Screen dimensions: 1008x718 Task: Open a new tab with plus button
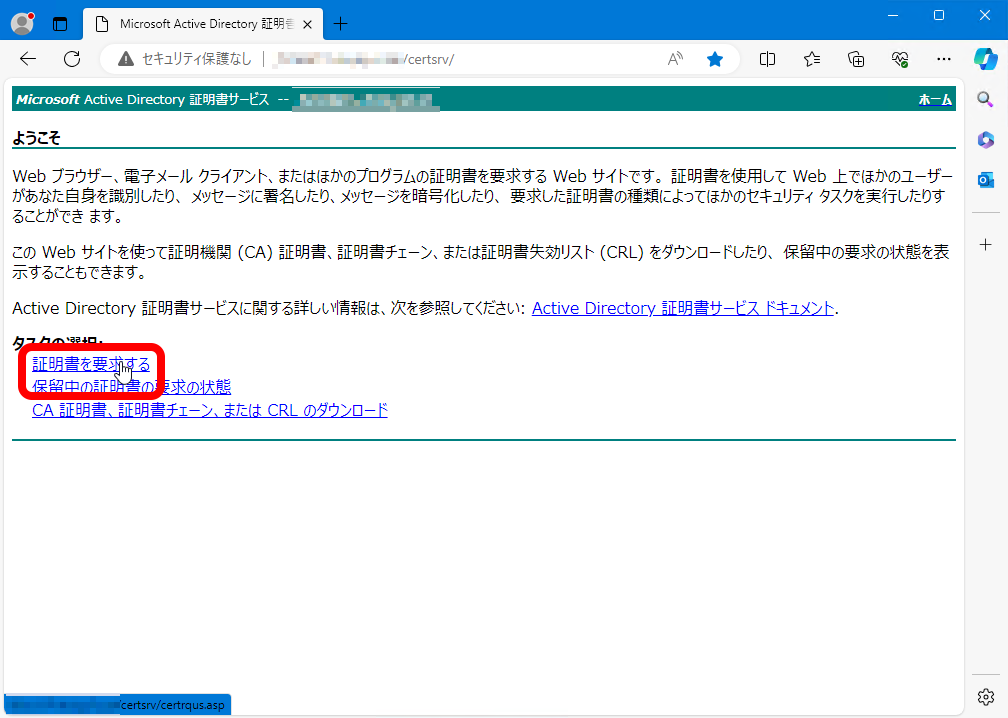341,24
